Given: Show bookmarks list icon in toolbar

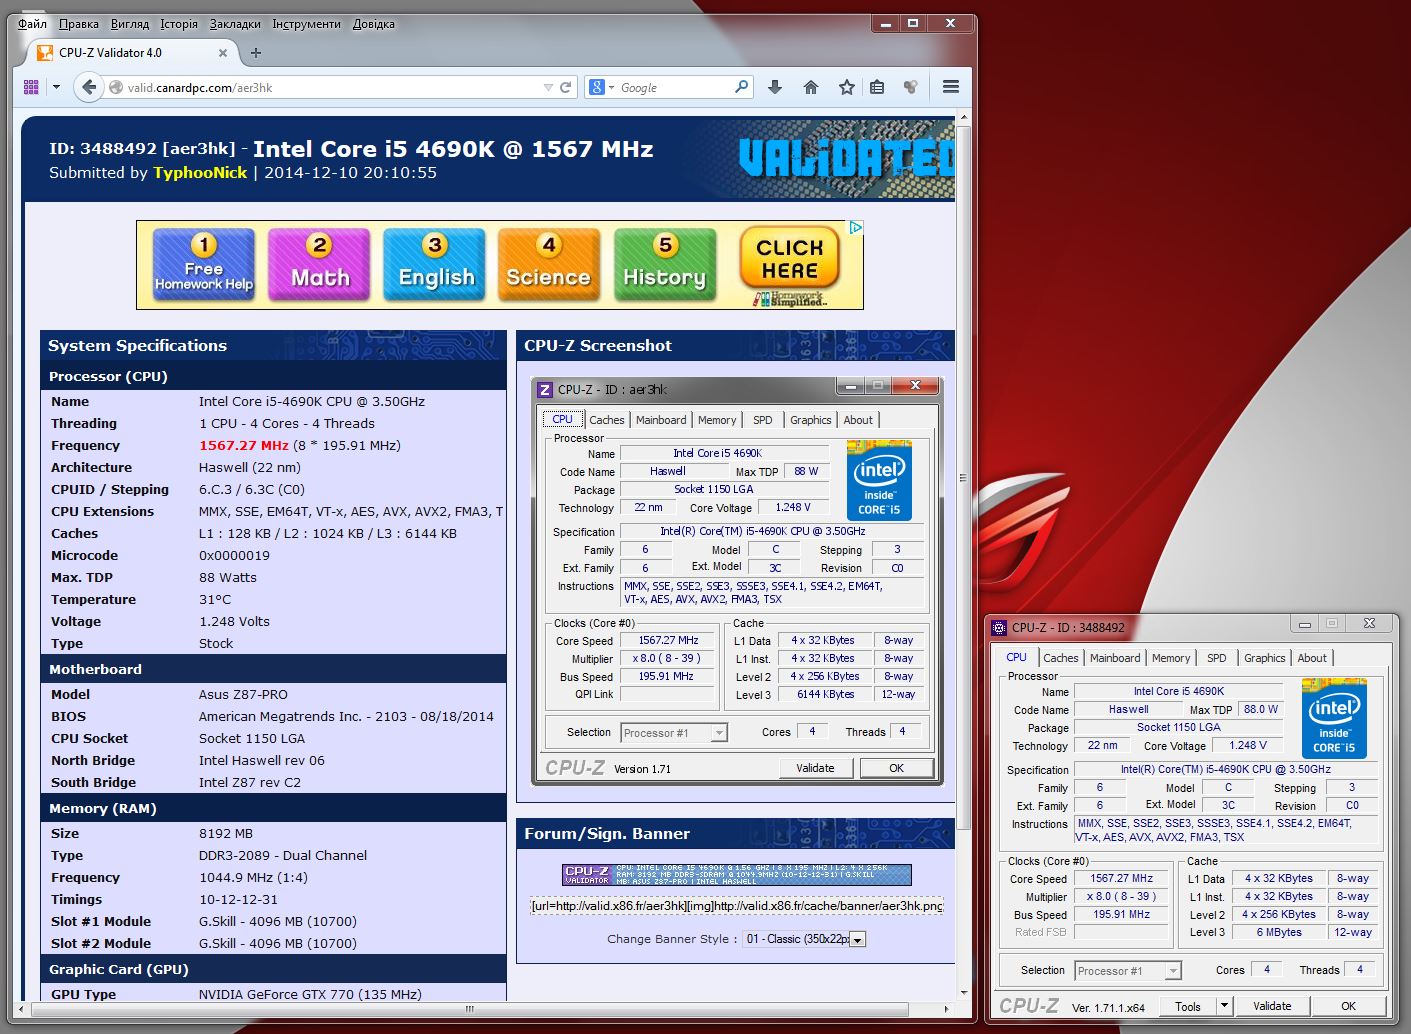Looking at the screenshot, I should [877, 88].
